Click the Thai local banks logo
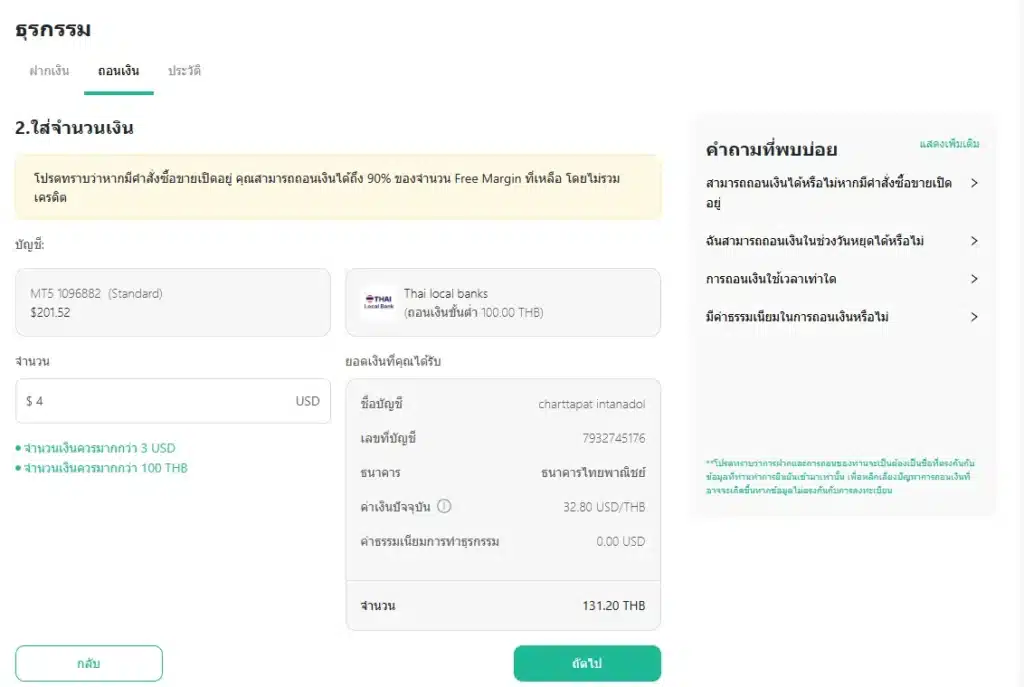The image size is (1024, 687). click(x=379, y=302)
